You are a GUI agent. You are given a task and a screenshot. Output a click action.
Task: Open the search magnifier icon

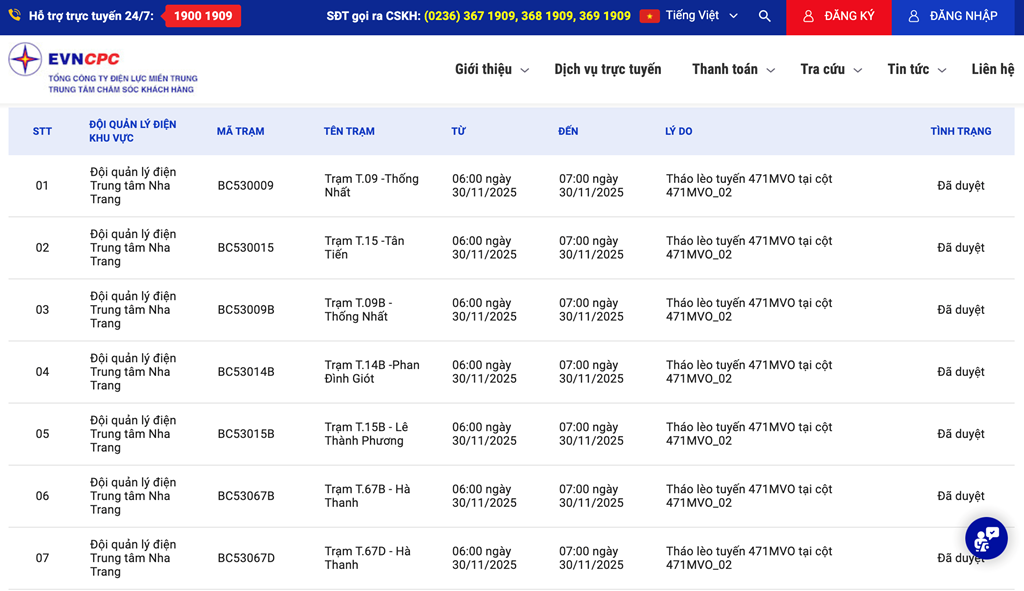pyautogui.click(x=764, y=16)
